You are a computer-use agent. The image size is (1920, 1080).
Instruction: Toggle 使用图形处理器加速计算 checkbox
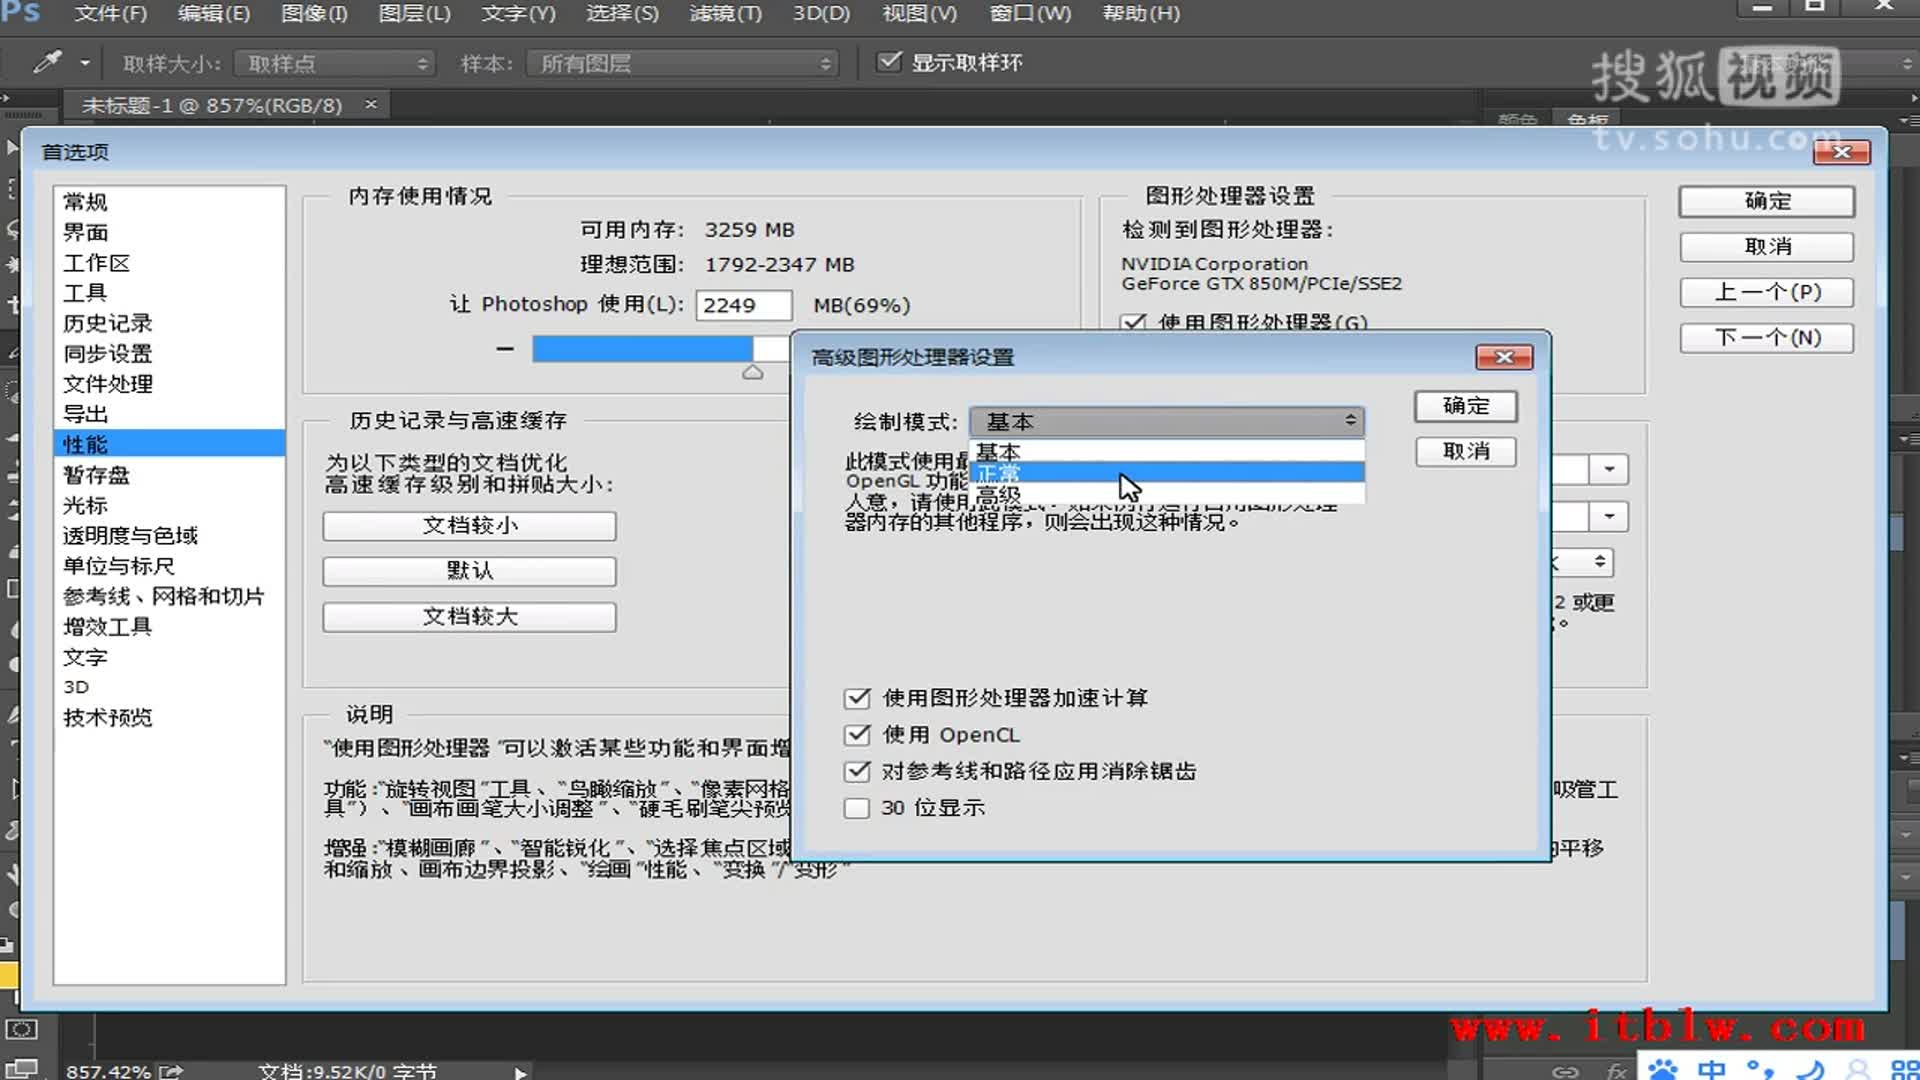[857, 698]
